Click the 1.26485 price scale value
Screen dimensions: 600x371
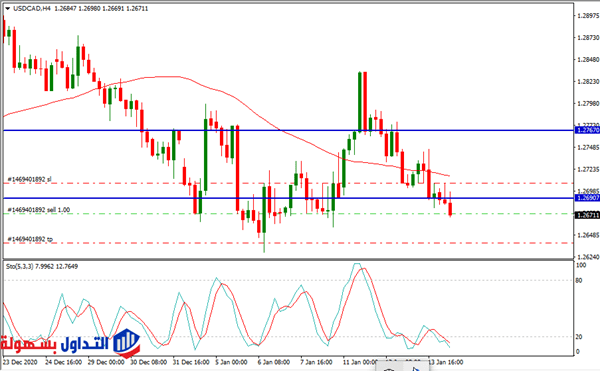588,235
